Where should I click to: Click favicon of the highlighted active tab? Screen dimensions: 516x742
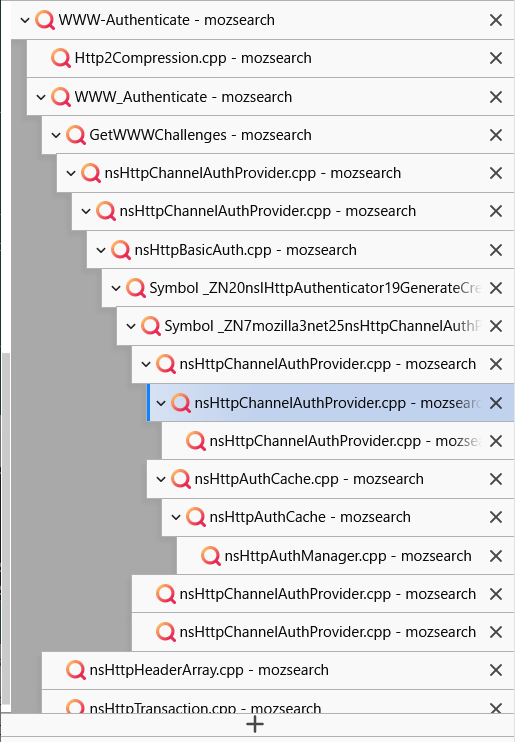(181, 403)
